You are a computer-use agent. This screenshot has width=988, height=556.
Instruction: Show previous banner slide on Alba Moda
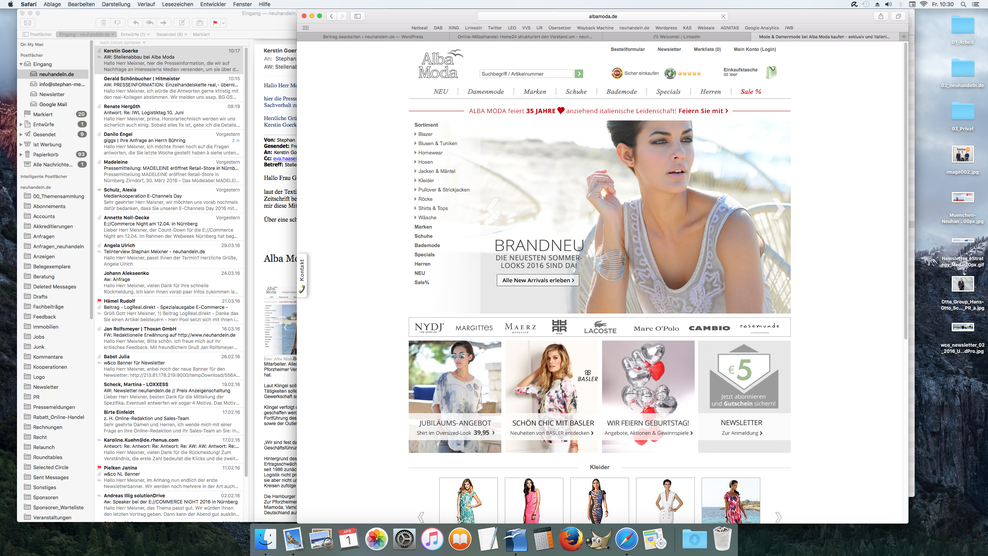(492, 209)
